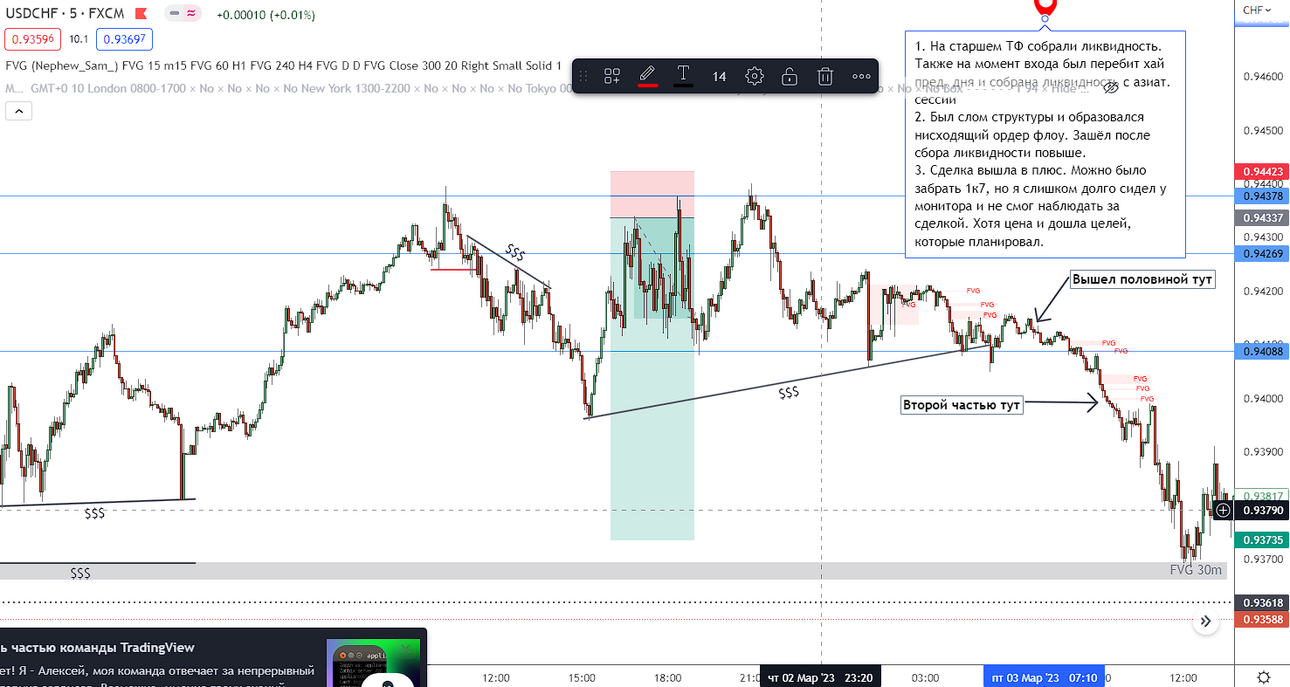Click the blue 0.94269 price label

(1262, 253)
